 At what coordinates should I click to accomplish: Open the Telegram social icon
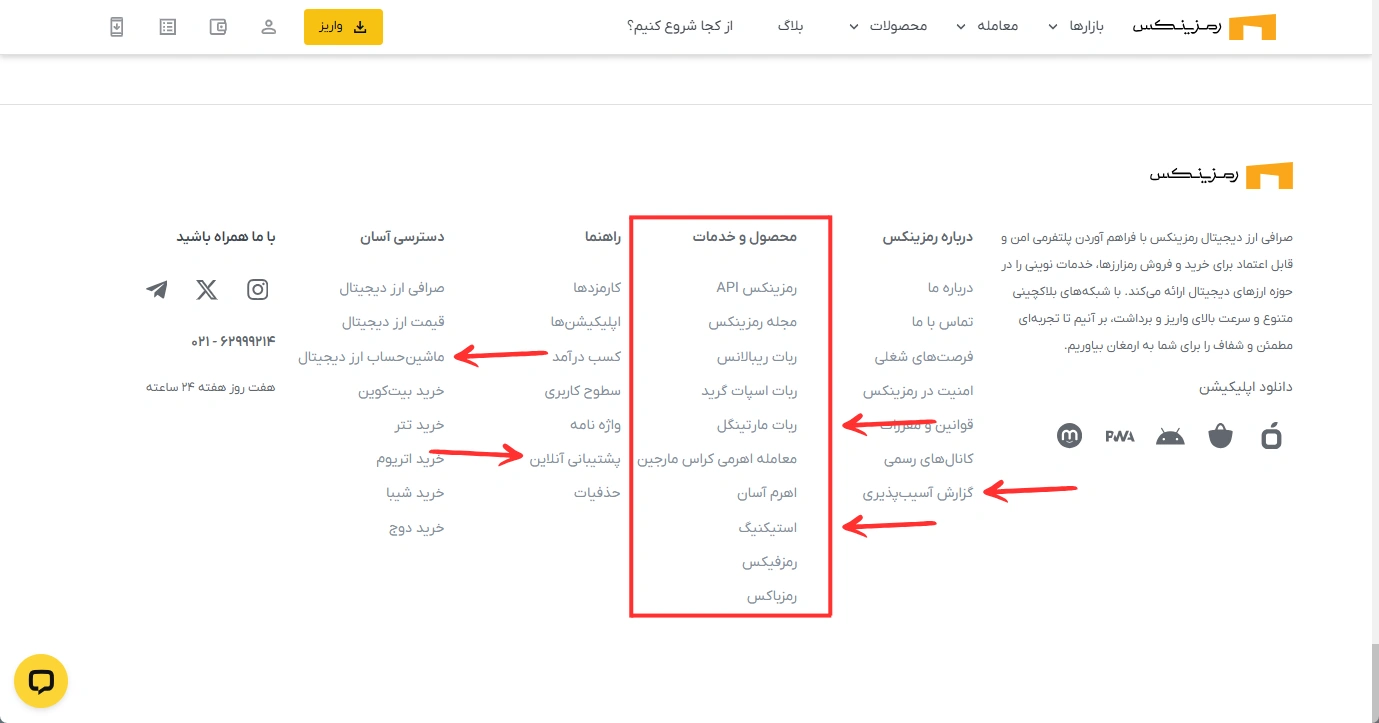point(157,290)
